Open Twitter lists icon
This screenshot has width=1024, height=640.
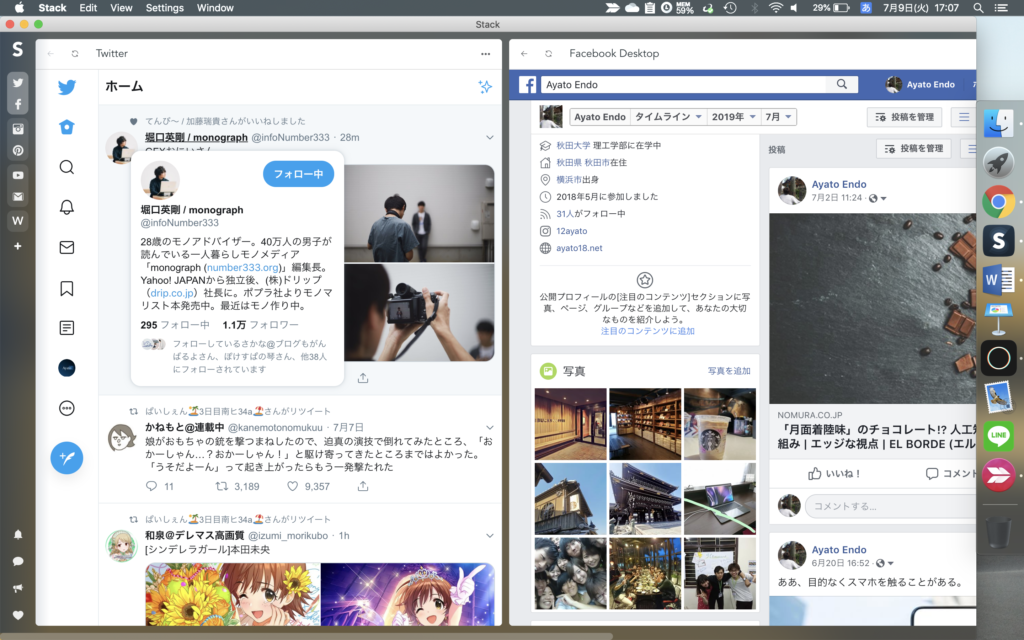point(67,328)
